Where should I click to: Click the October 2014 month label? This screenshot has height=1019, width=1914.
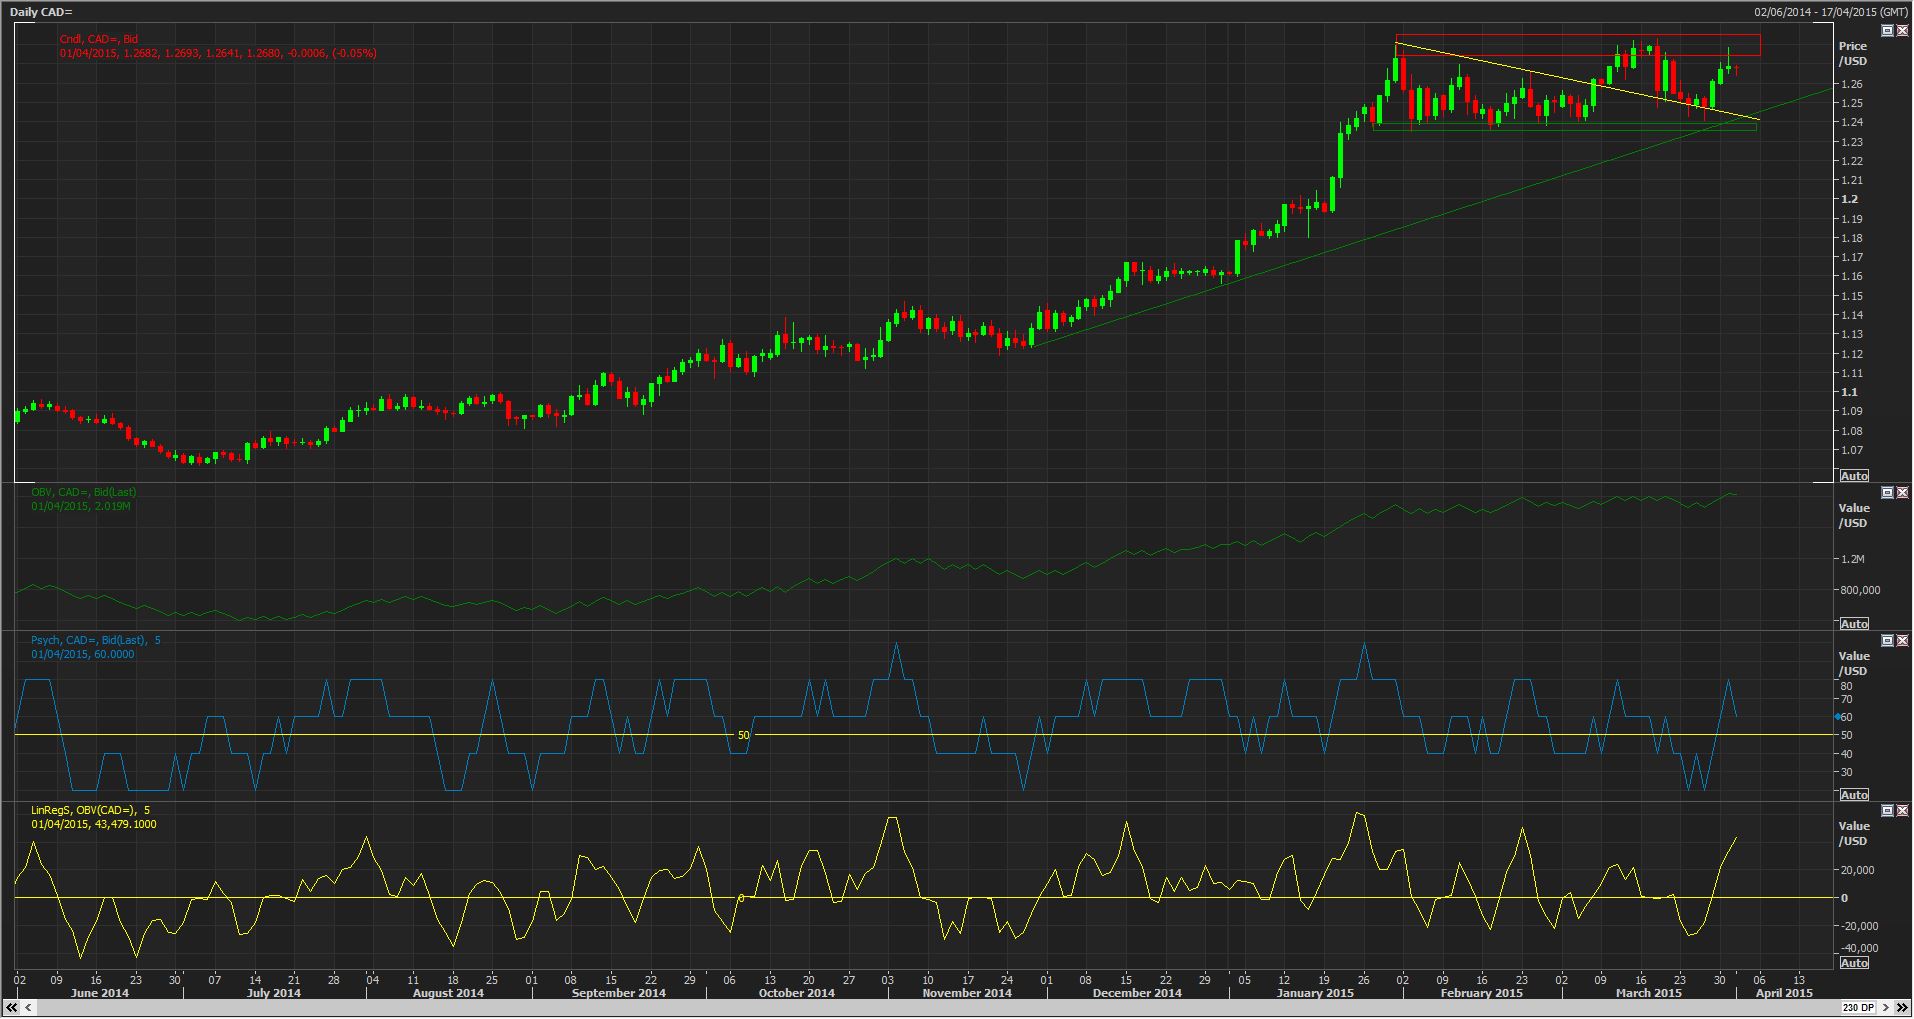click(x=796, y=993)
